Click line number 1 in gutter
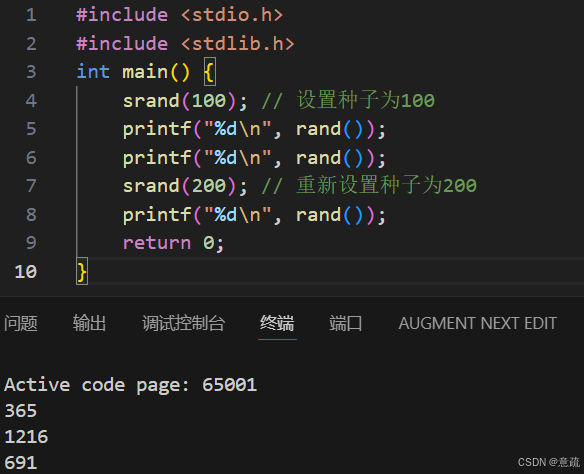 (x=31, y=15)
